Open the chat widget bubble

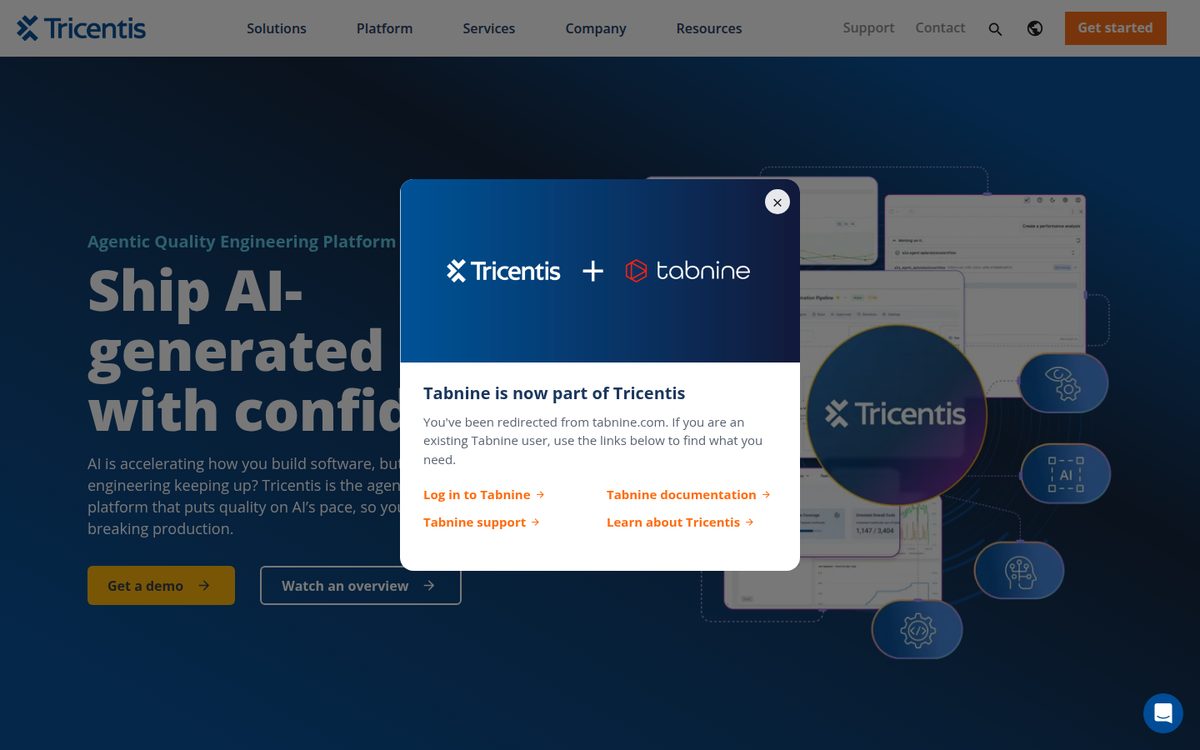pyautogui.click(x=1163, y=713)
